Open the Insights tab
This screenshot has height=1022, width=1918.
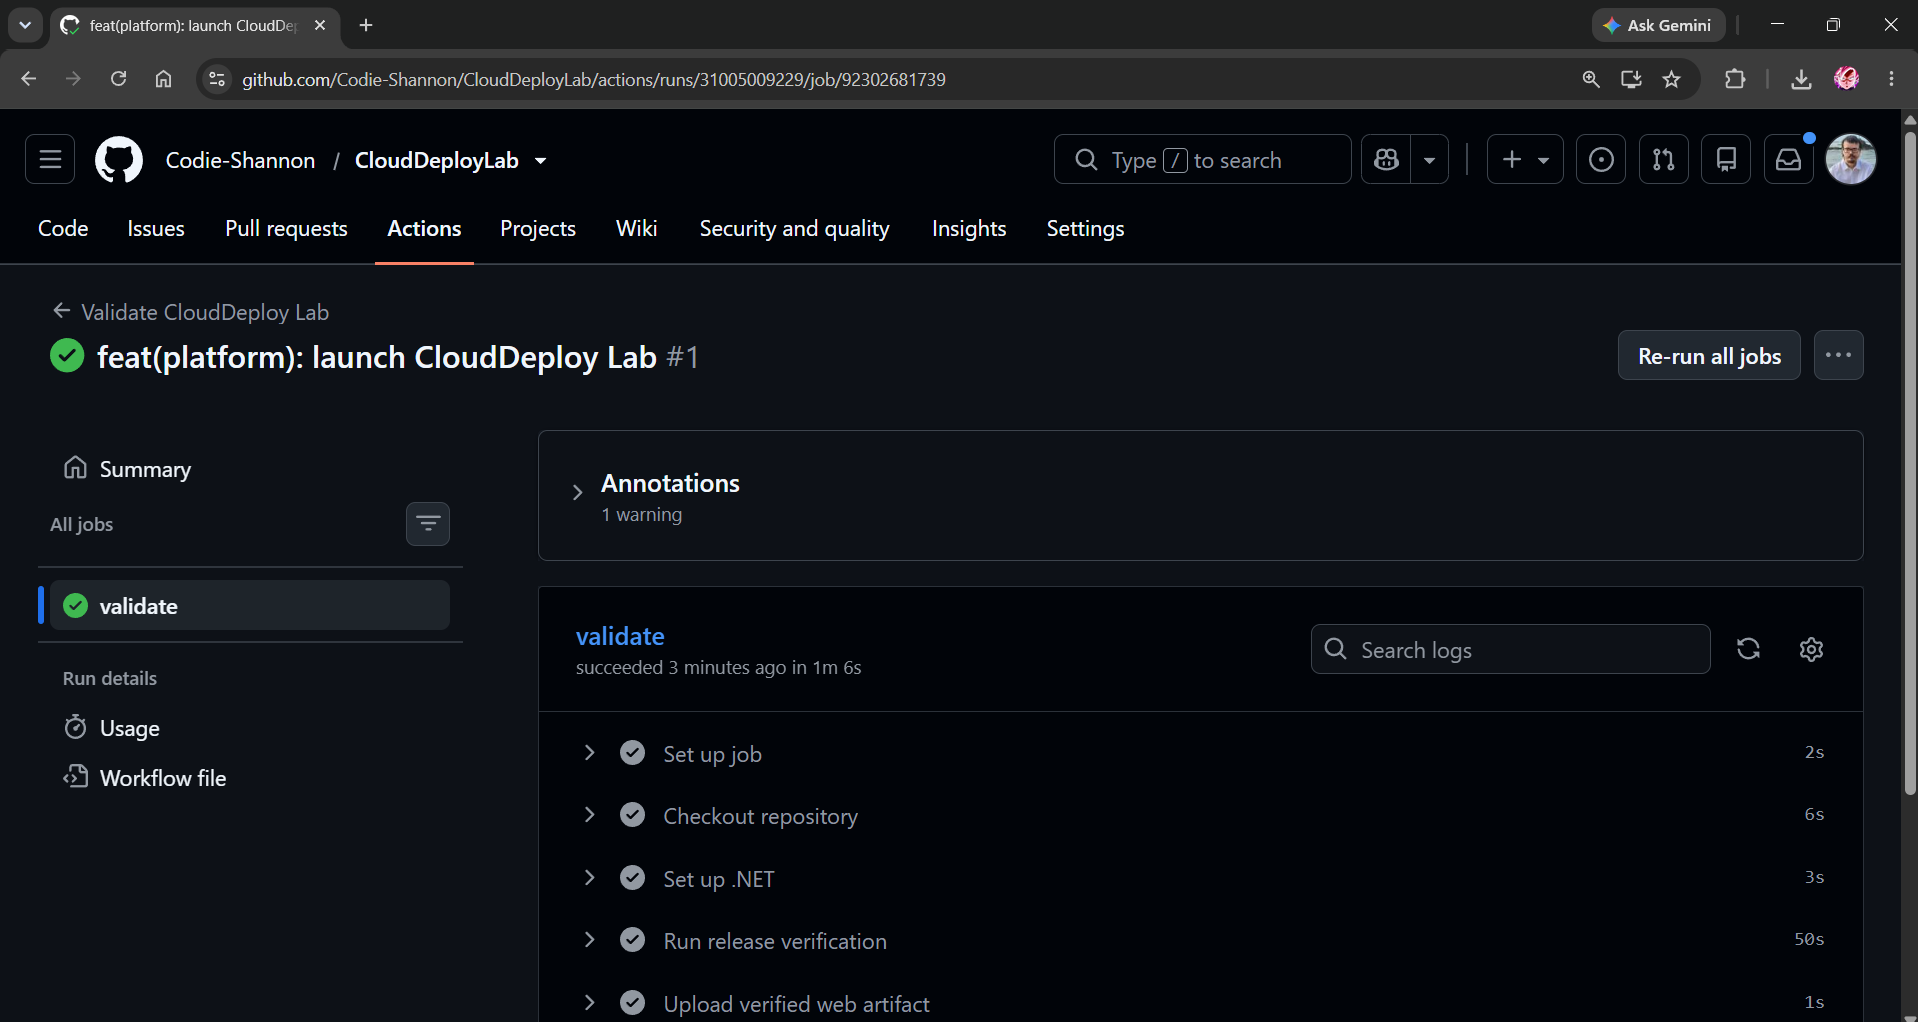(x=969, y=228)
